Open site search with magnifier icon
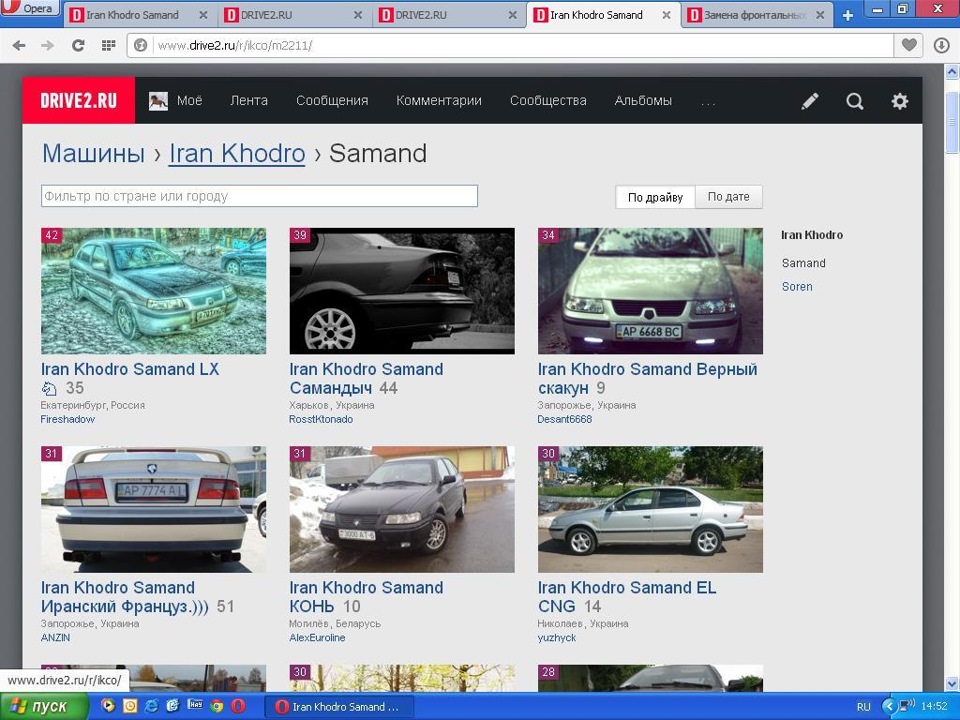Viewport: 960px width, 720px height. [x=855, y=101]
